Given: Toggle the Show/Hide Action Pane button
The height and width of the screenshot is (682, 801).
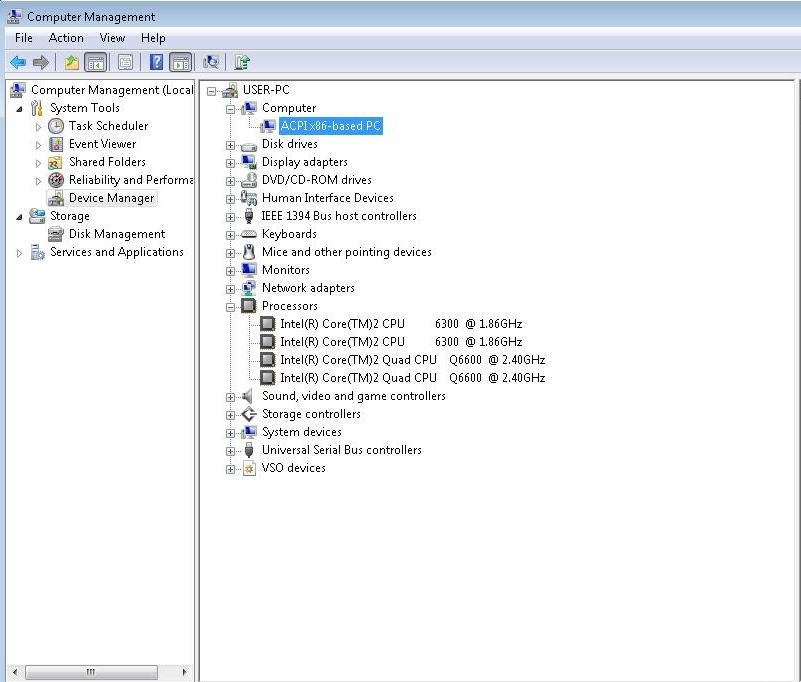Looking at the screenshot, I should pyautogui.click(x=181, y=62).
